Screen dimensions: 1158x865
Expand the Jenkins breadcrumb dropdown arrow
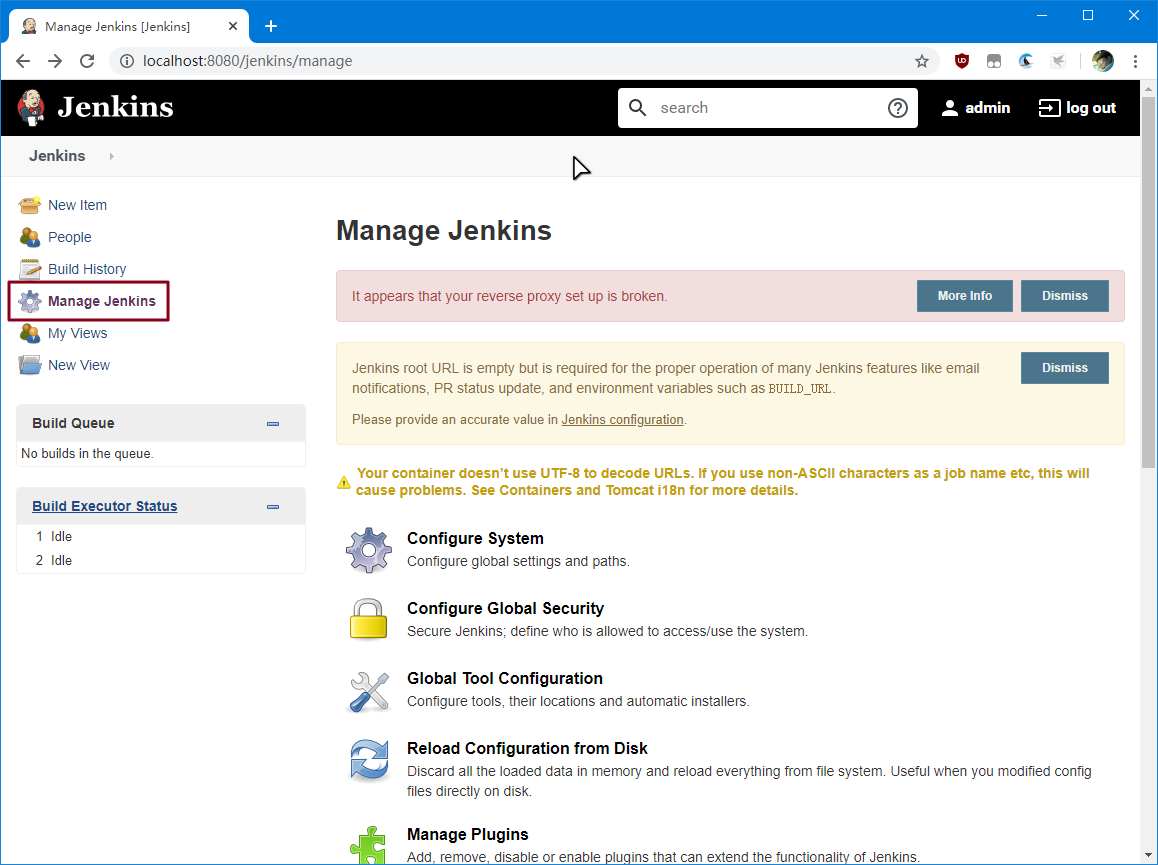[x=112, y=157]
